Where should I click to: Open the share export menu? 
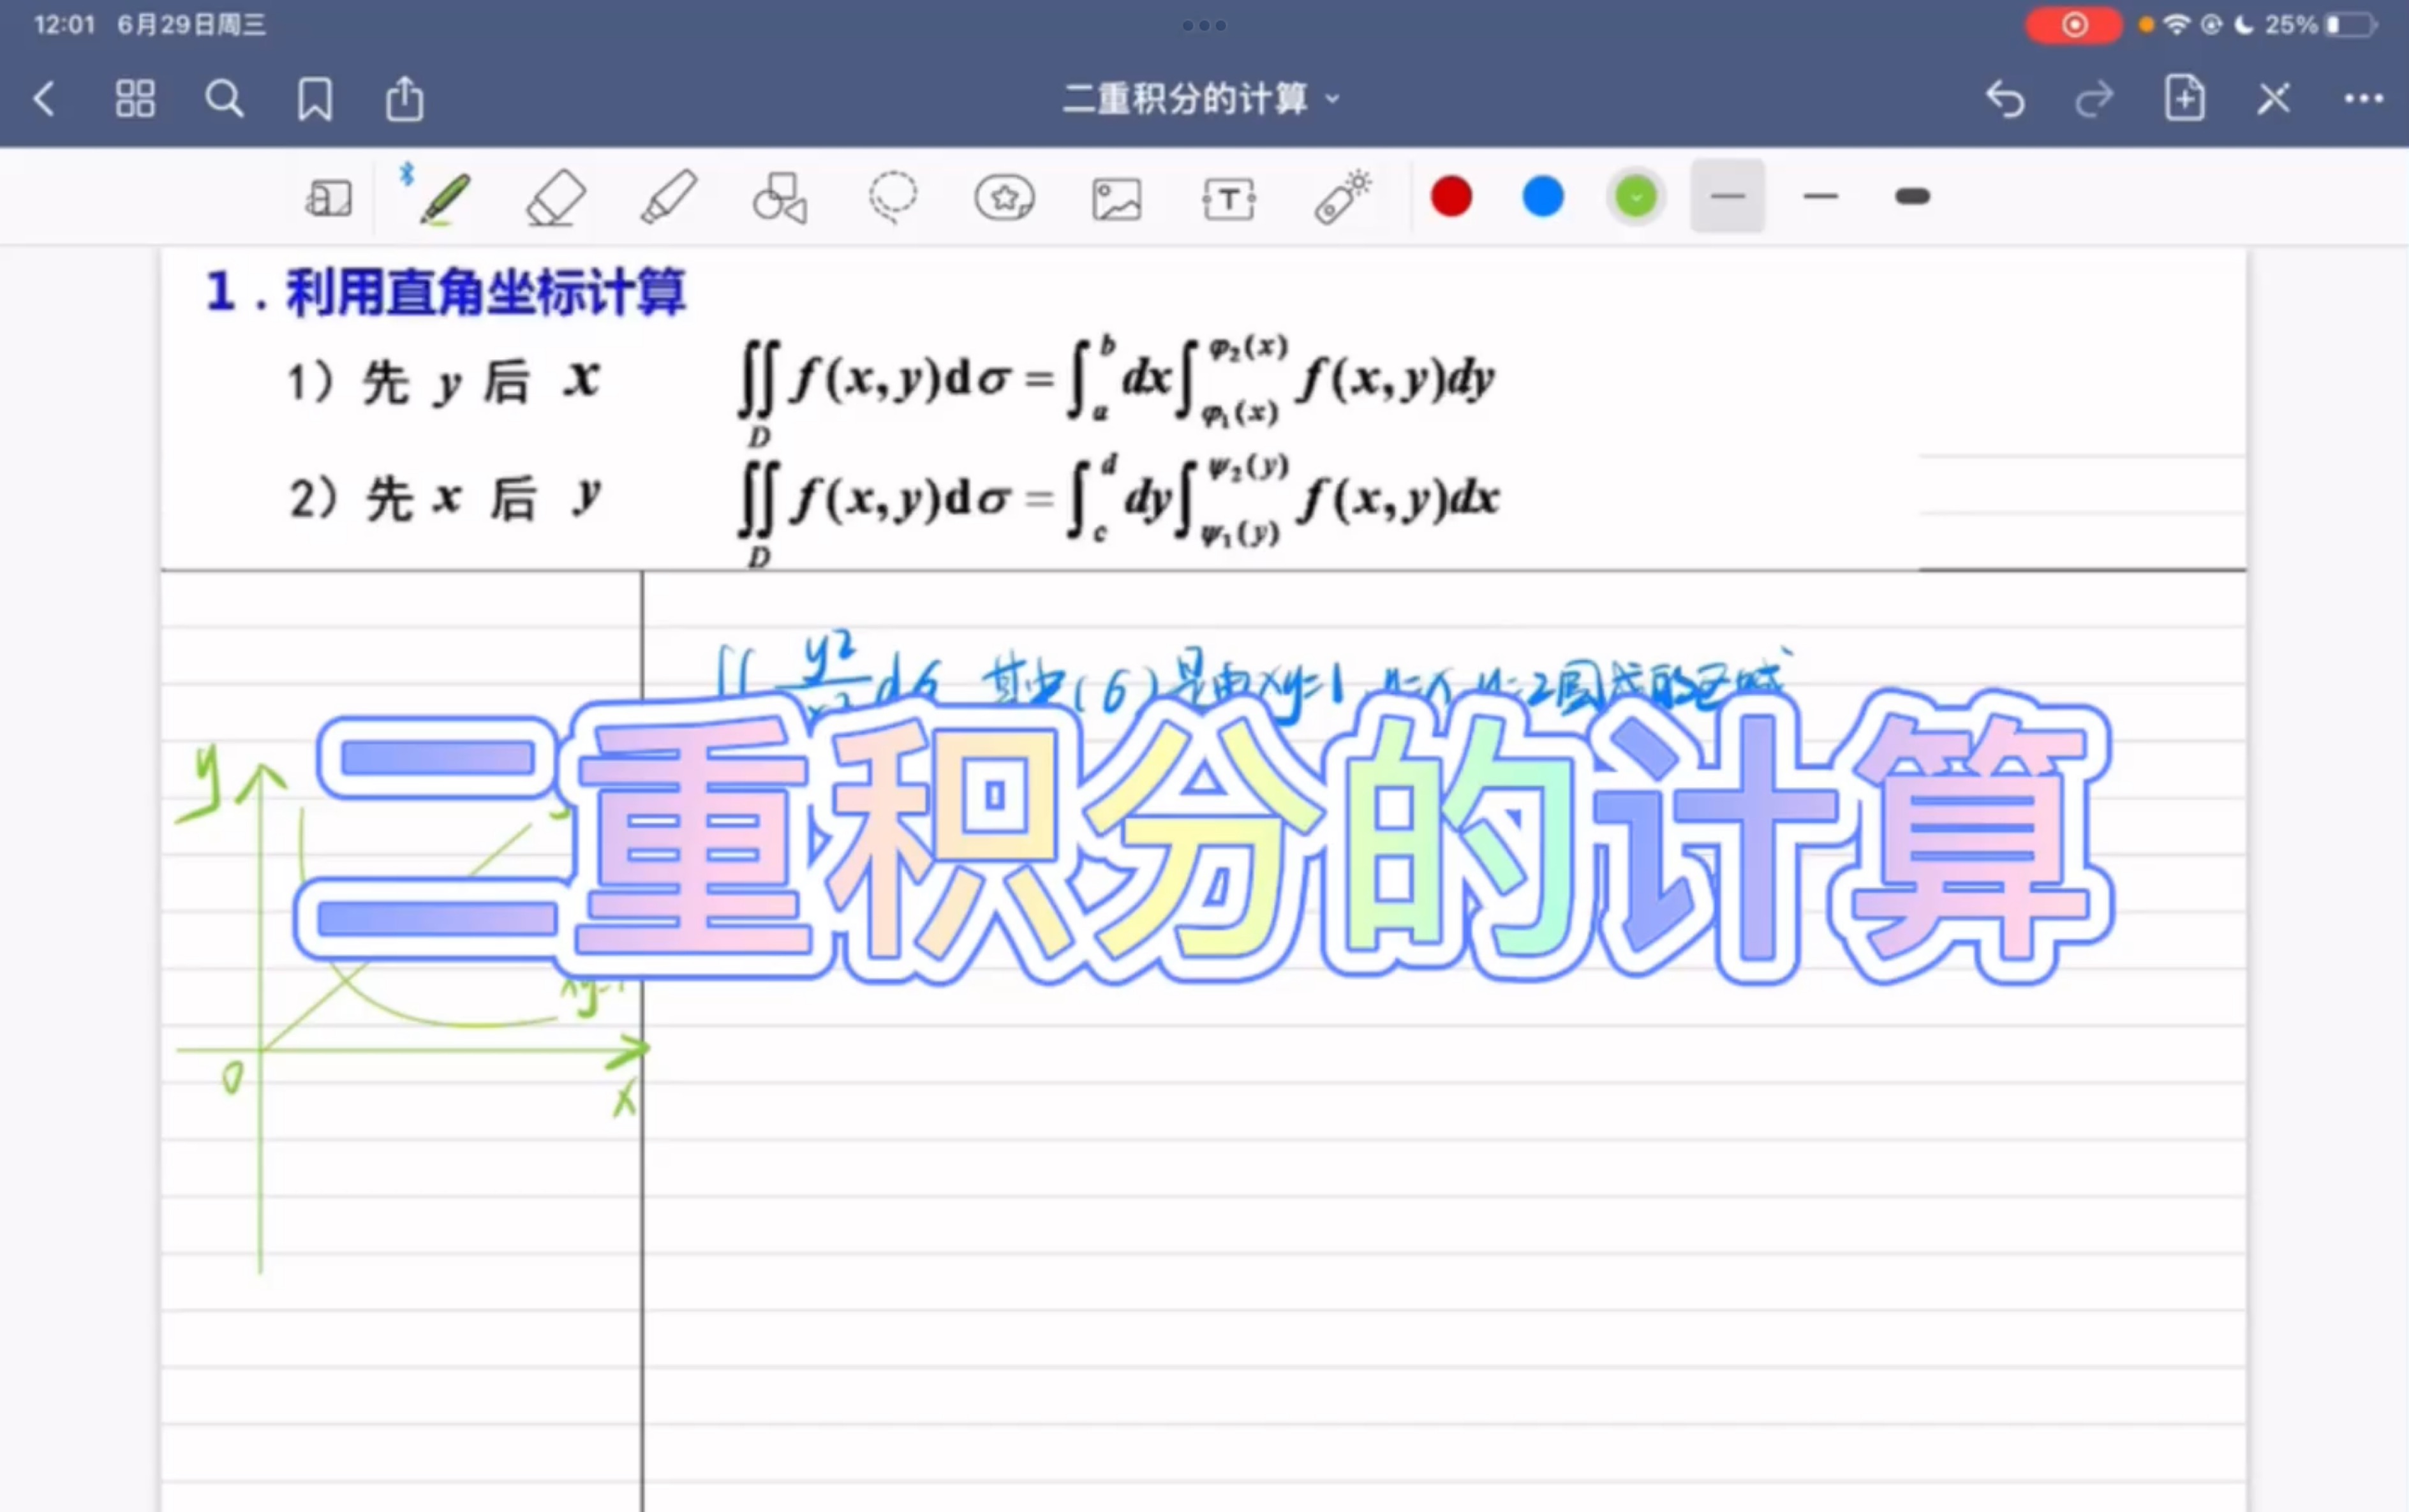404,99
